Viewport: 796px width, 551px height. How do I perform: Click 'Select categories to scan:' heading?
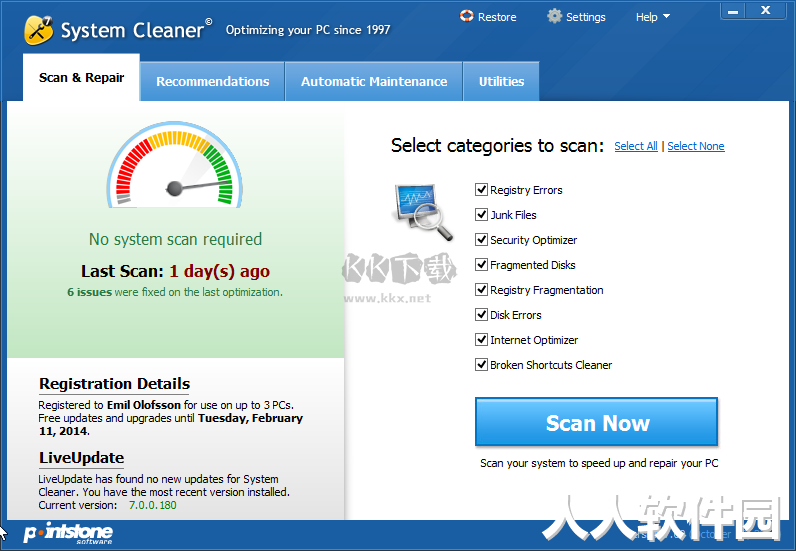[x=498, y=146]
